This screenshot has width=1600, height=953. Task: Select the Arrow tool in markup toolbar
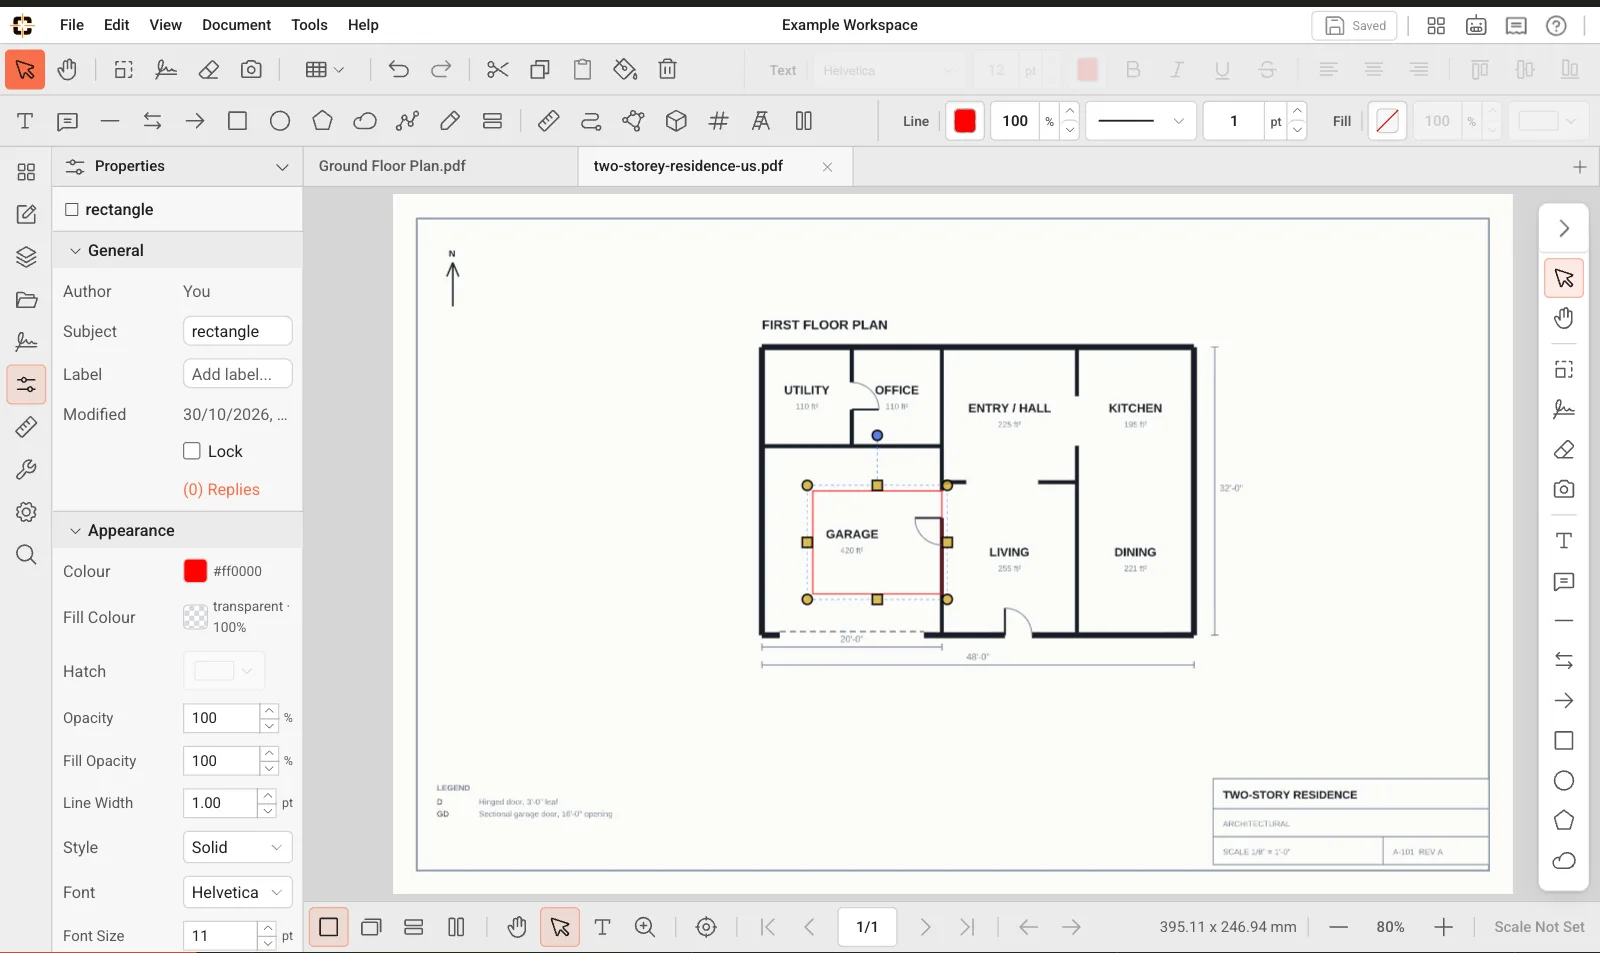click(195, 121)
